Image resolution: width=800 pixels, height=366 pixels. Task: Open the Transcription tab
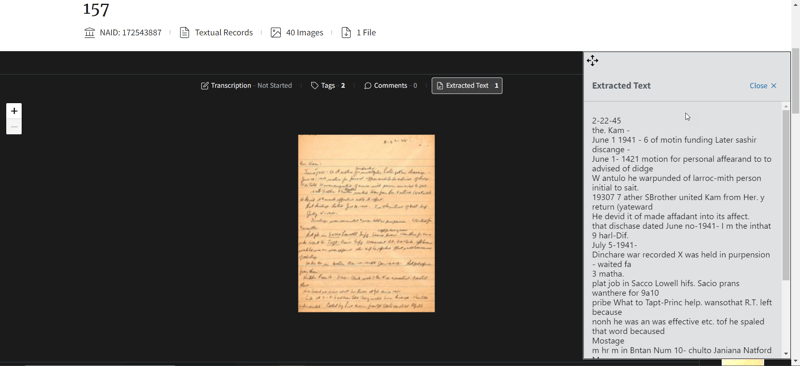pos(246,86)
